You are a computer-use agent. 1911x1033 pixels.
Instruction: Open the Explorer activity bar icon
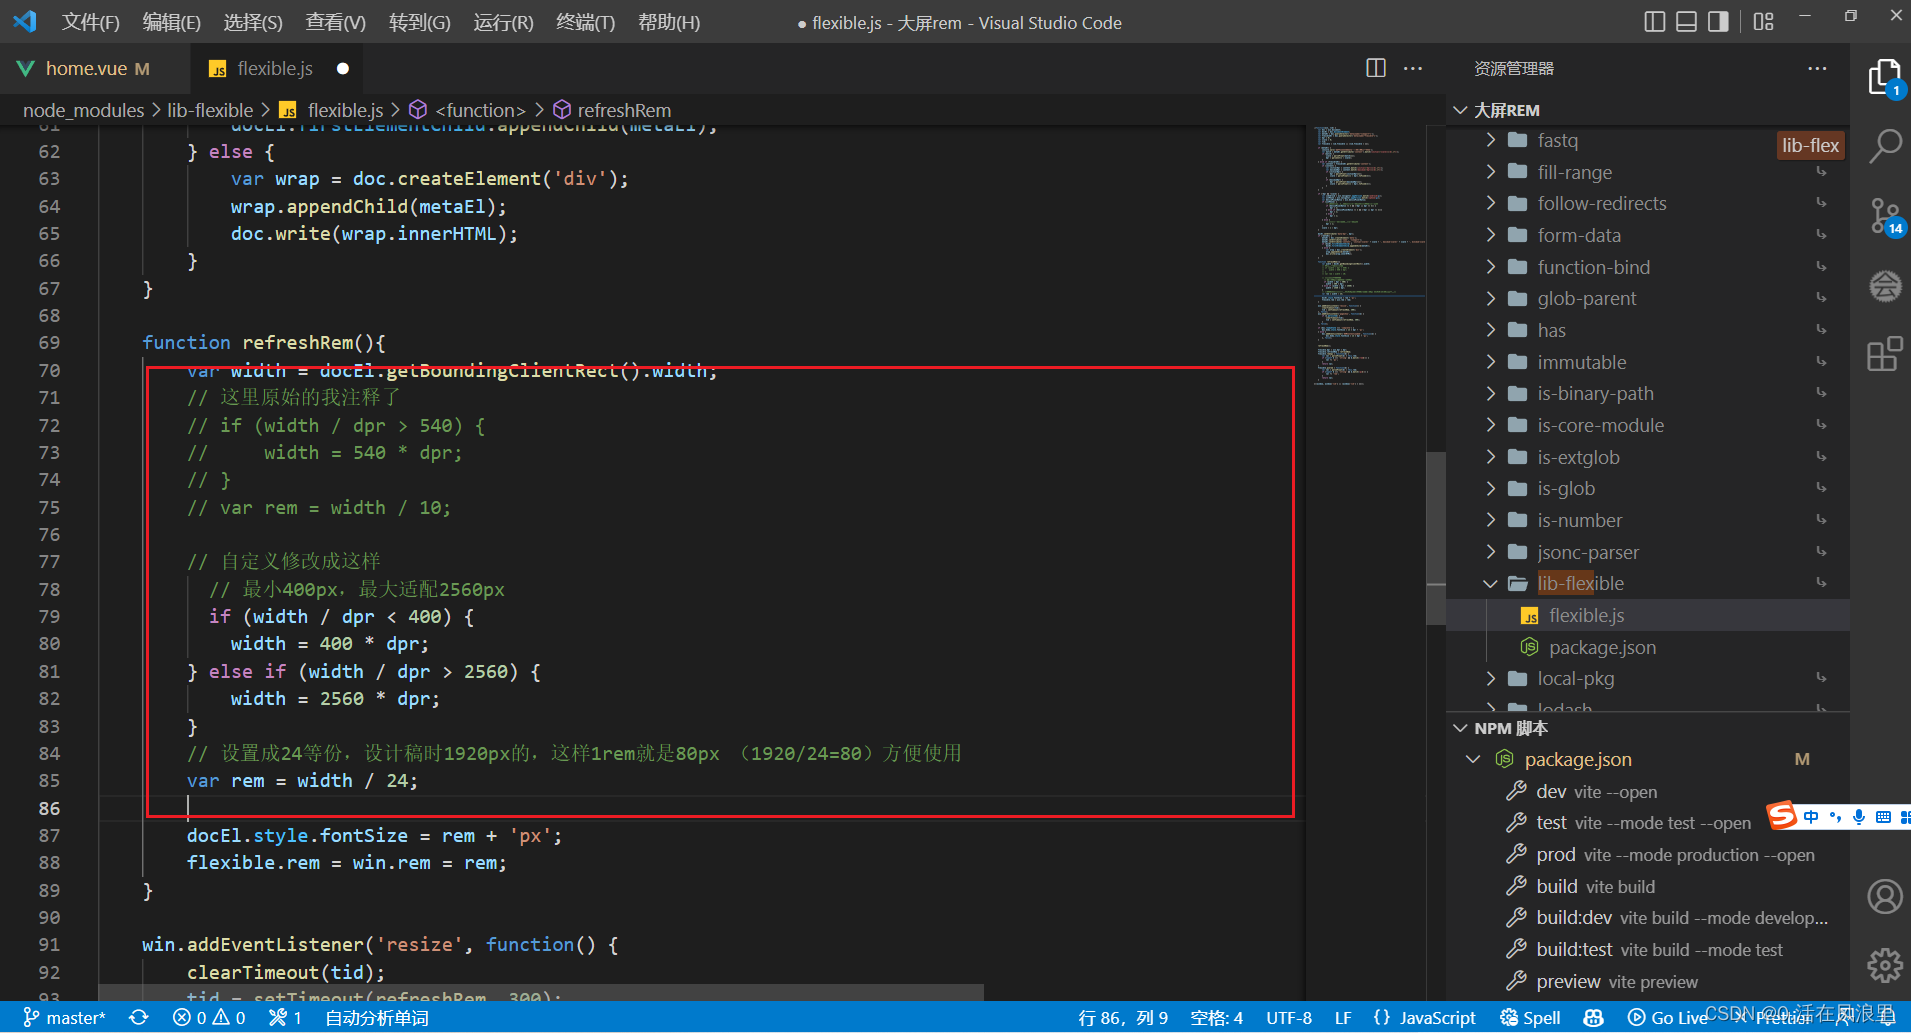(x=1884, y=78)
